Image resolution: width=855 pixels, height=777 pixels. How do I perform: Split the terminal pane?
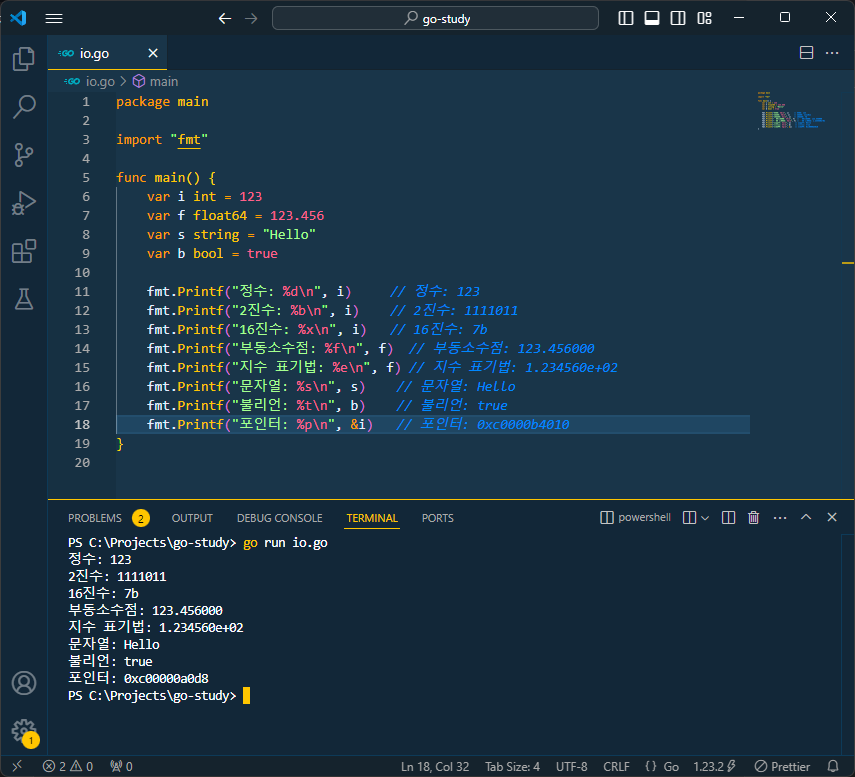pyautogui.click(x=728, y=517)
